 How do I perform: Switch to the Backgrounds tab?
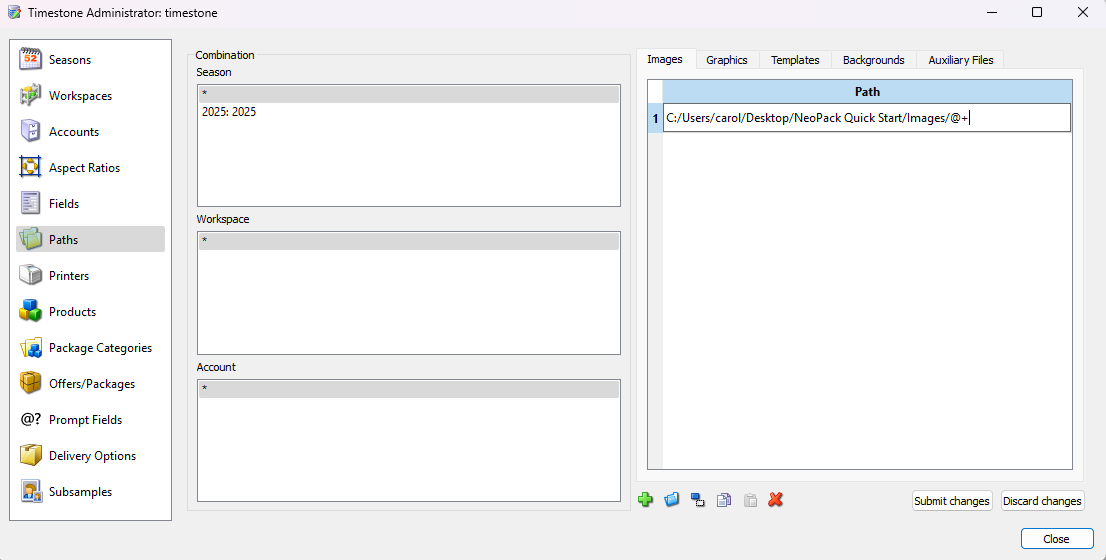coord(873,60)
